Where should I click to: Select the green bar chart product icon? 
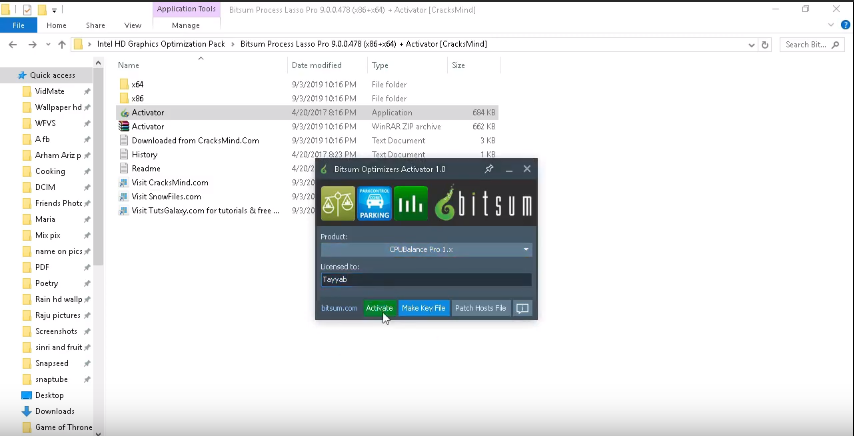[411, 204]
